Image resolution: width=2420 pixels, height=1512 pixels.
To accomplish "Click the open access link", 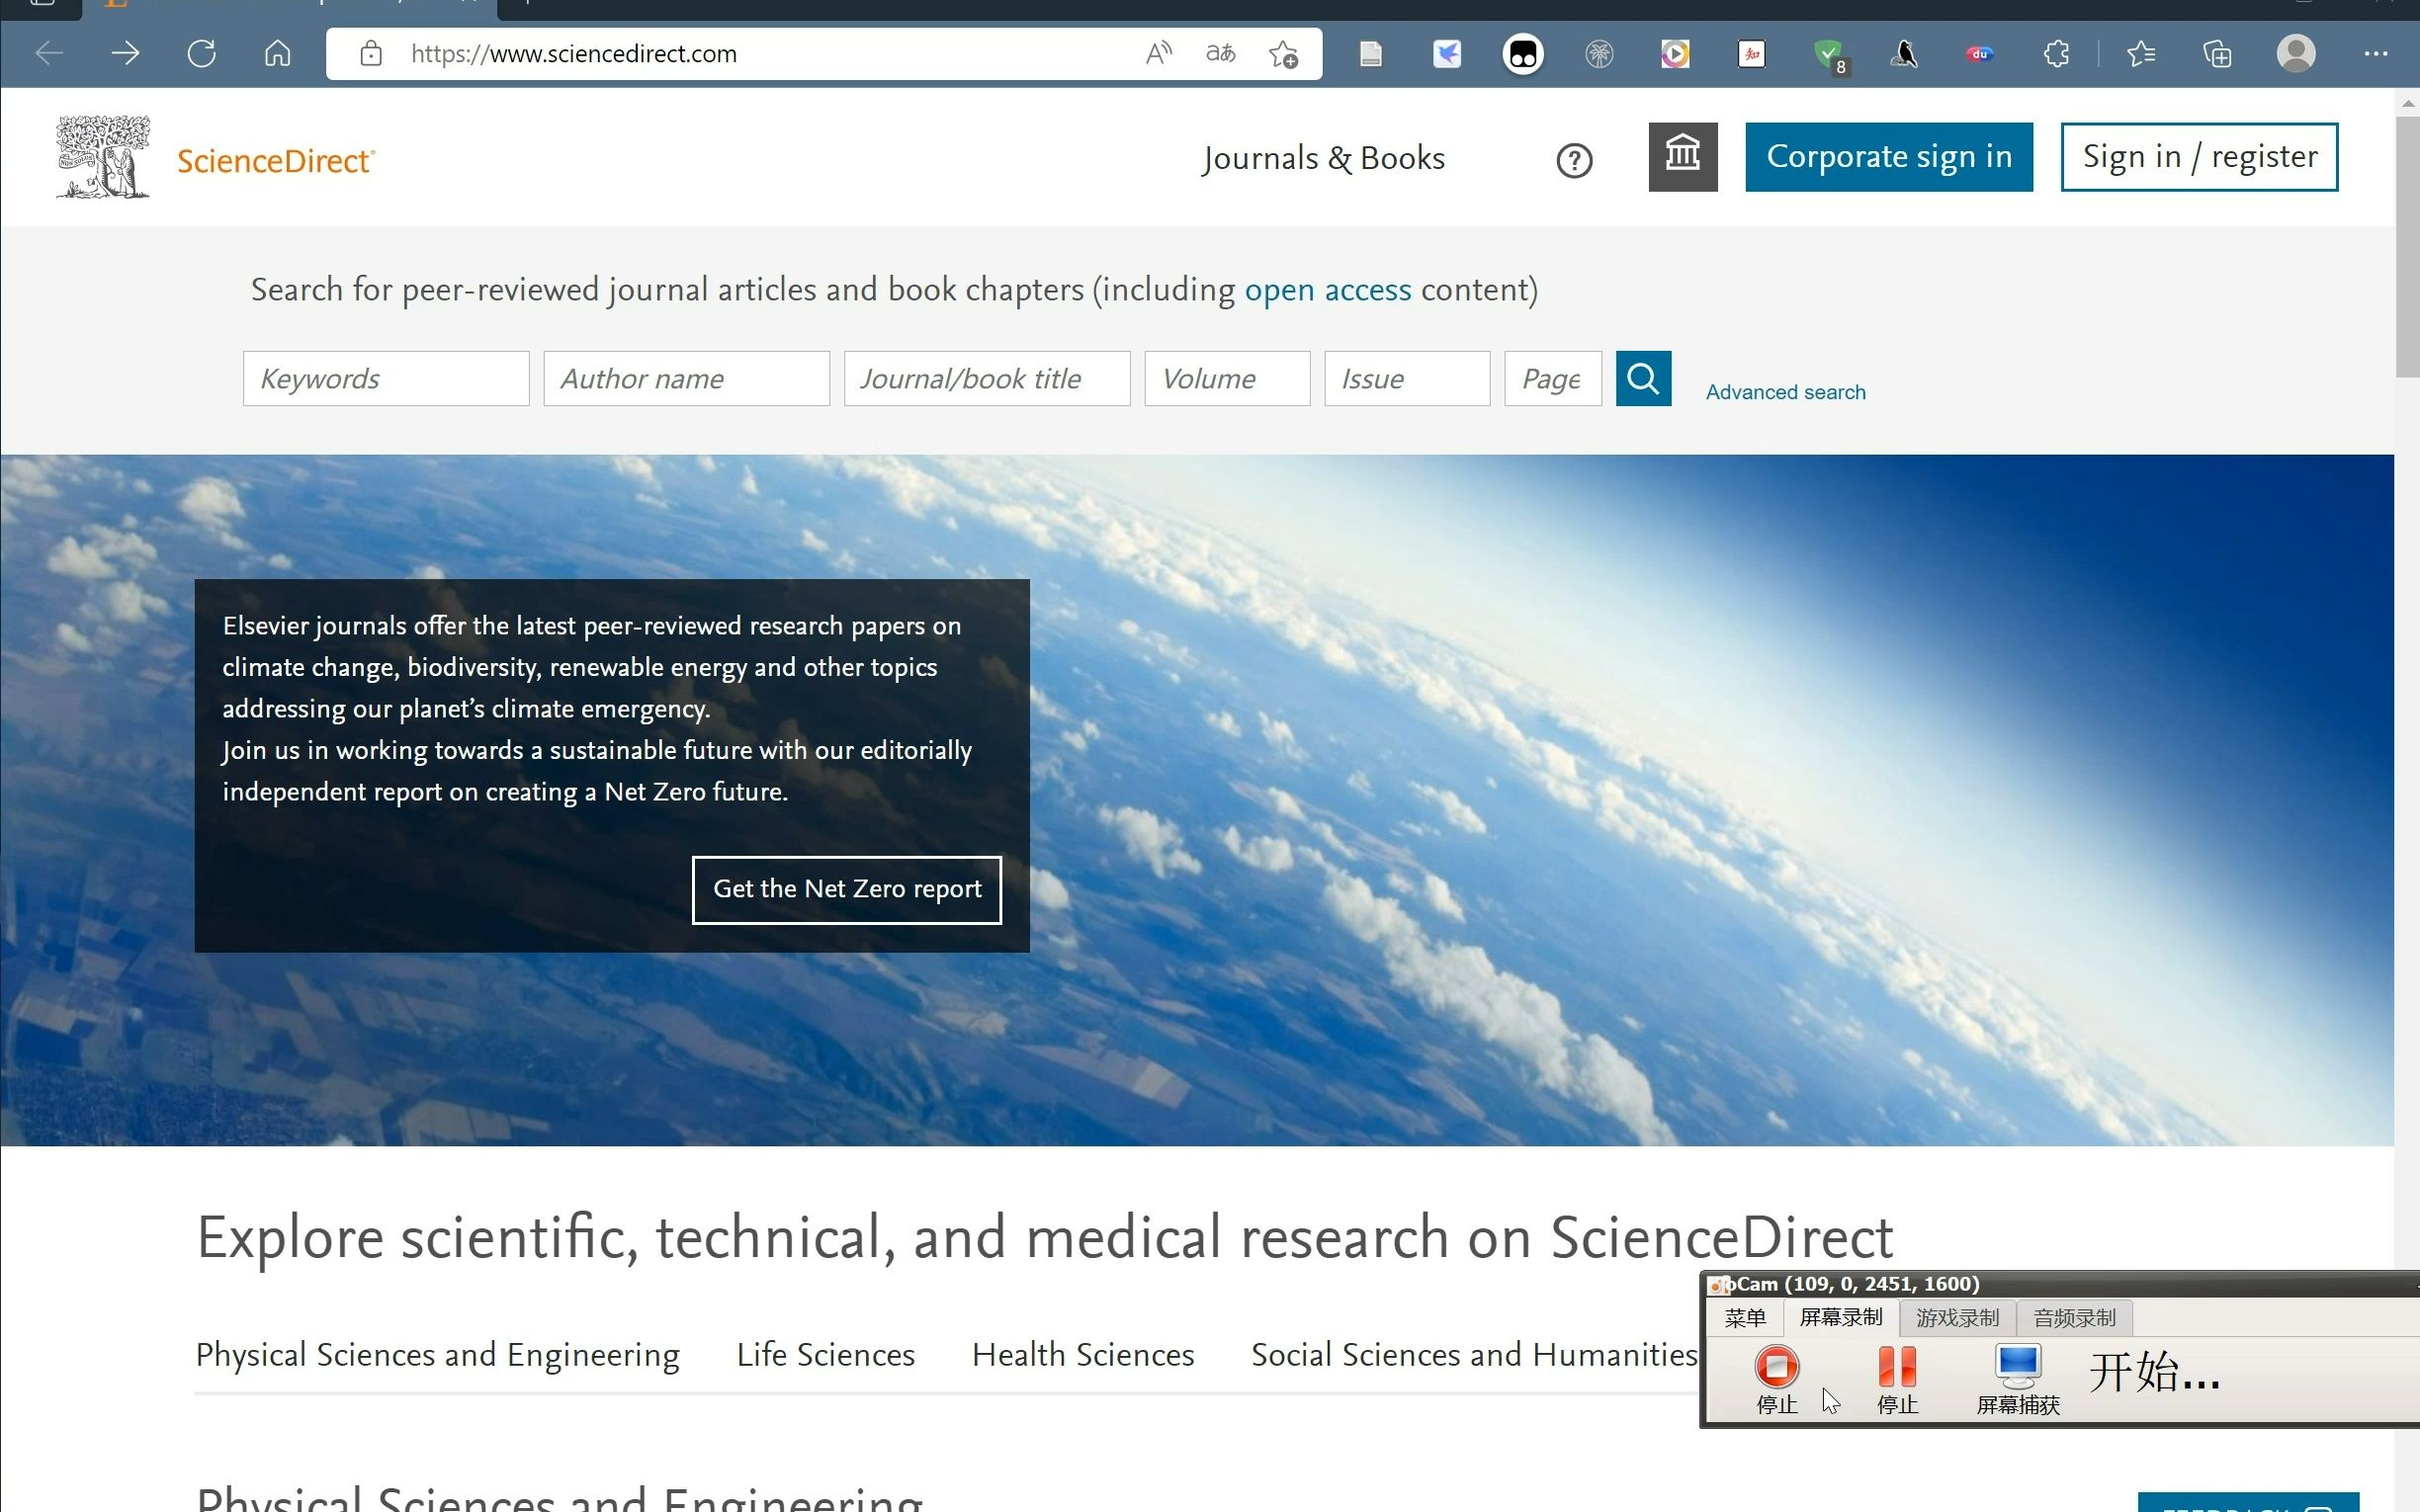I will tap(1330, 290).
